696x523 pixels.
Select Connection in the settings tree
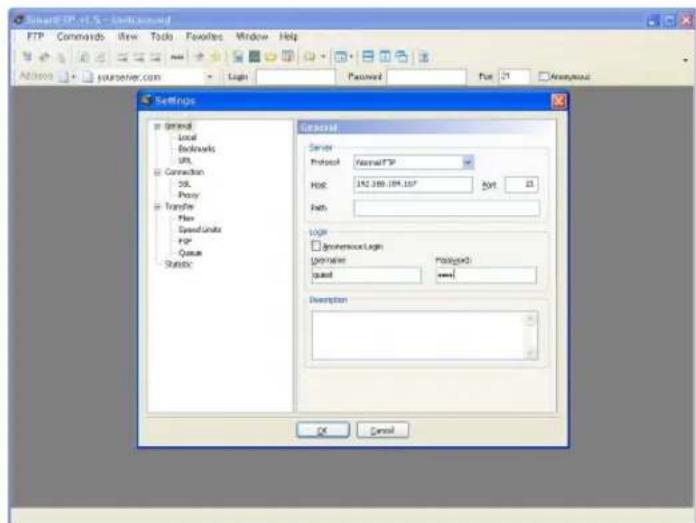(x=184, y=172)
